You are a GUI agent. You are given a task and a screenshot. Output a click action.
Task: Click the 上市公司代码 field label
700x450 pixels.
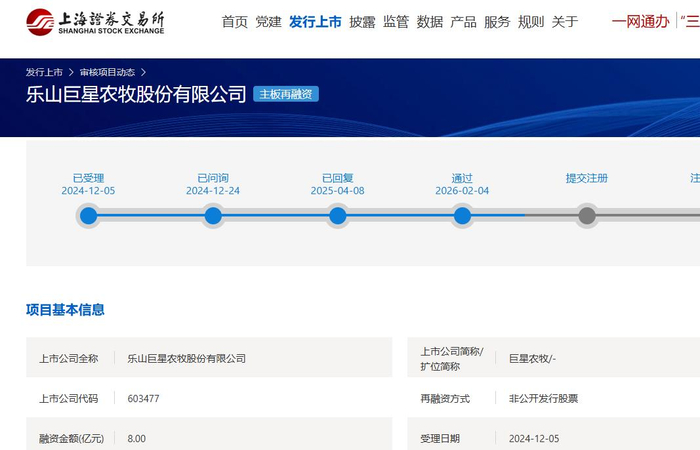click(x=69, y=399)
